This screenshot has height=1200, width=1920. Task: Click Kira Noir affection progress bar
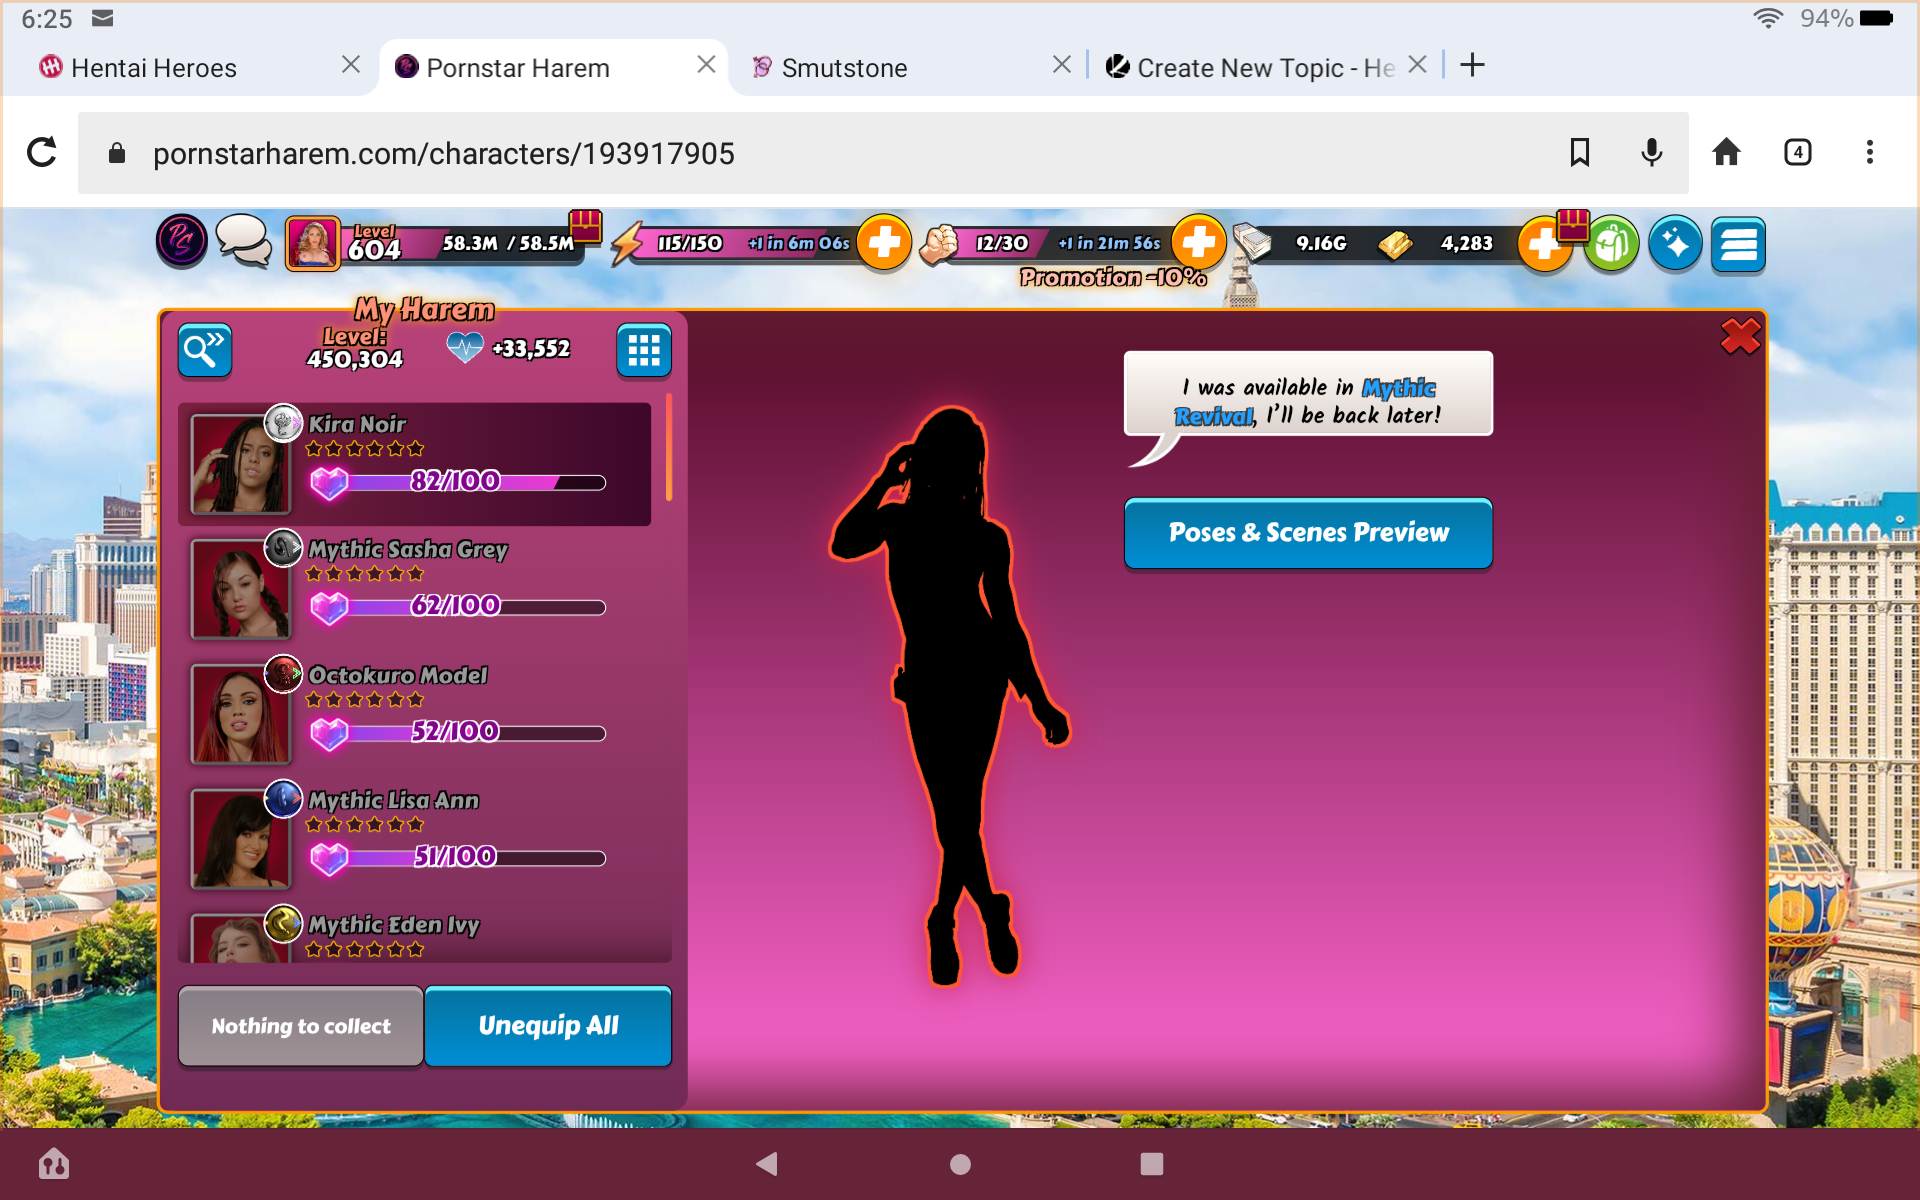(x=470, y=483)
